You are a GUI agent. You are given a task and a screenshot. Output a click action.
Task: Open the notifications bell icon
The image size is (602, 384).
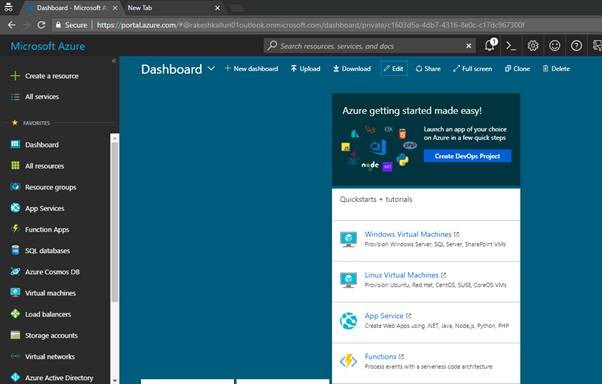pyautogui.click(x=490, y=45)
